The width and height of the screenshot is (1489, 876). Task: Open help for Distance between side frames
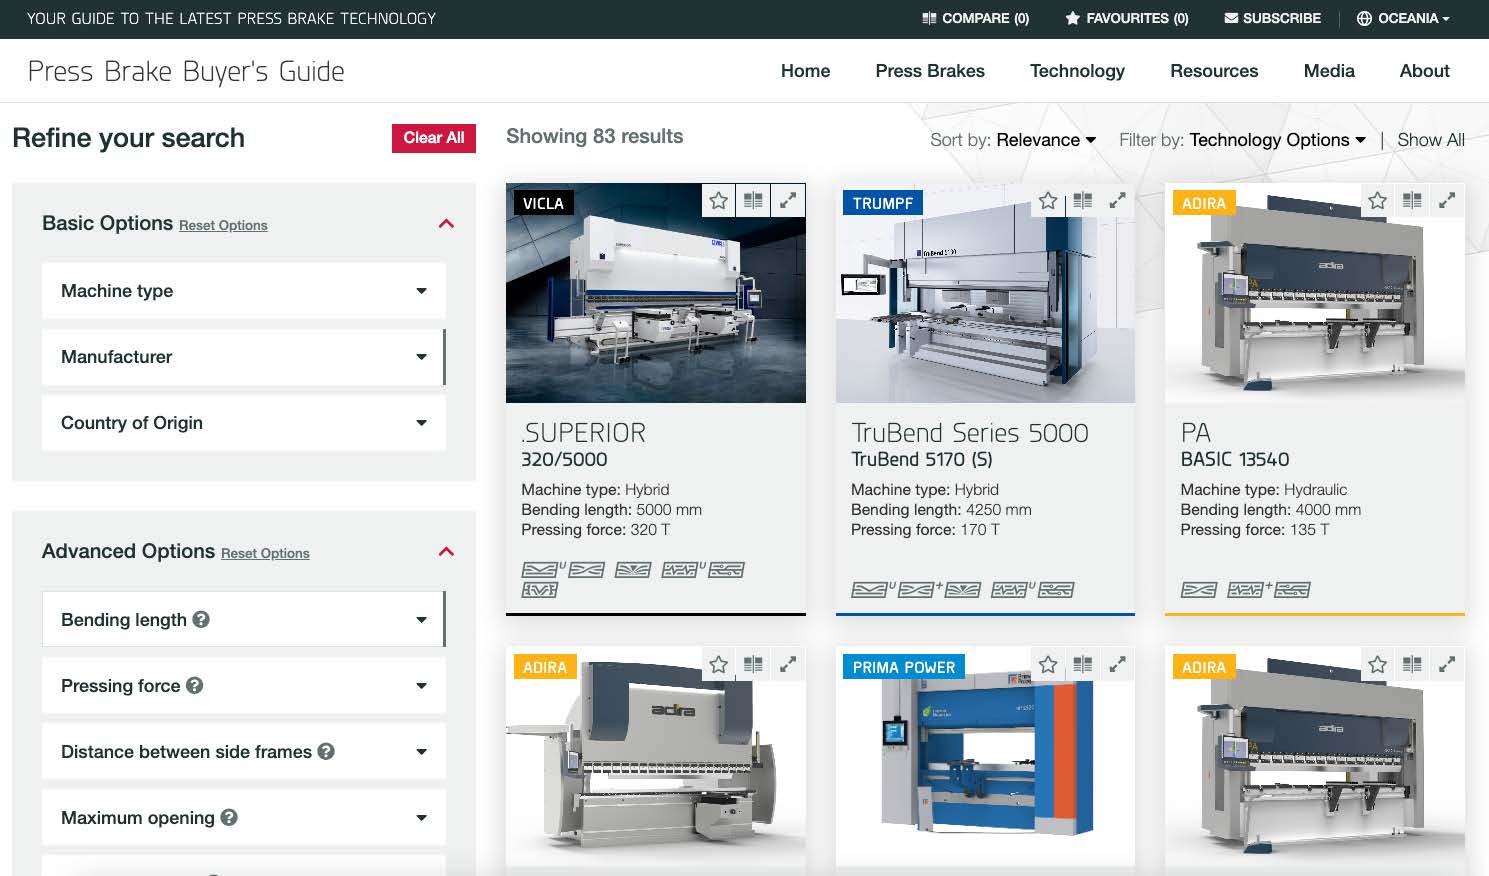click(x=326, y=751)
